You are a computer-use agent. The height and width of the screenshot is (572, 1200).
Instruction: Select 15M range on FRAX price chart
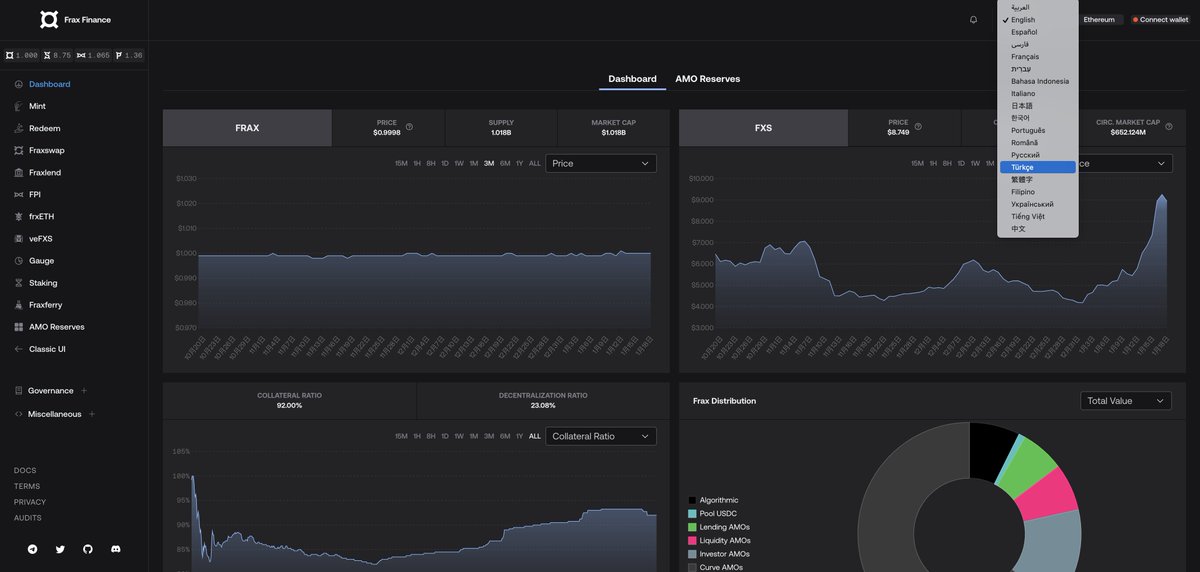point(401,163)
